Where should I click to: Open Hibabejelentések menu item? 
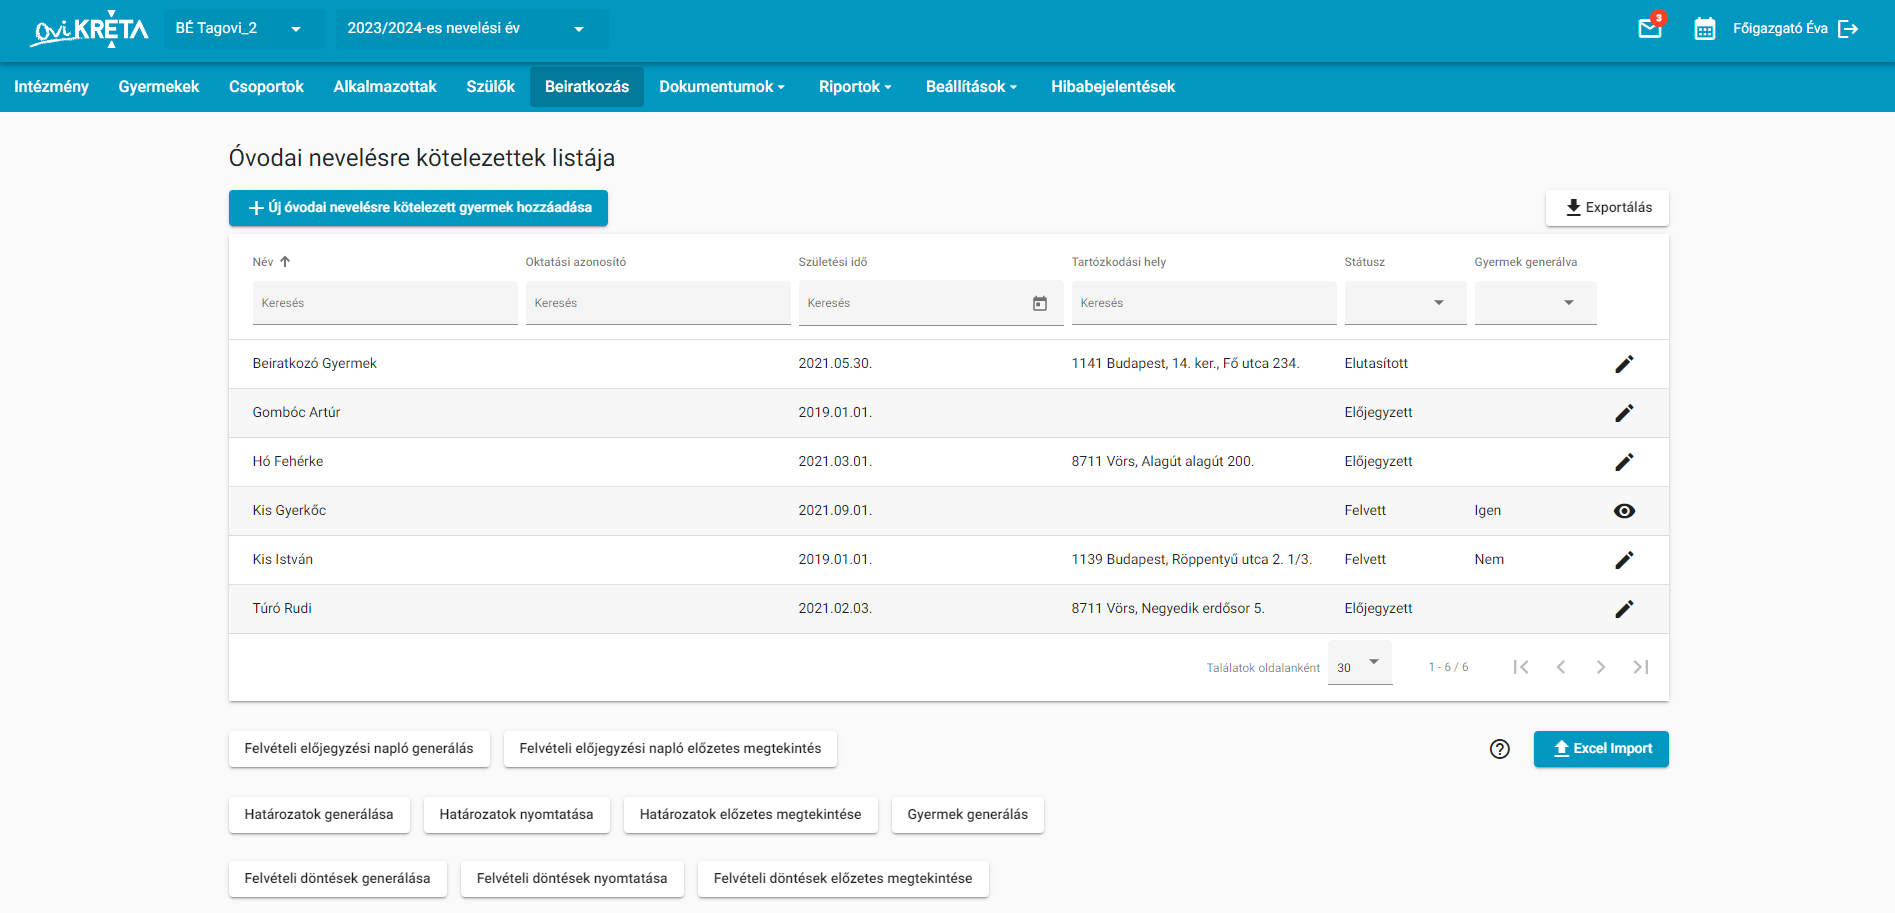(x=1113, y=87)
